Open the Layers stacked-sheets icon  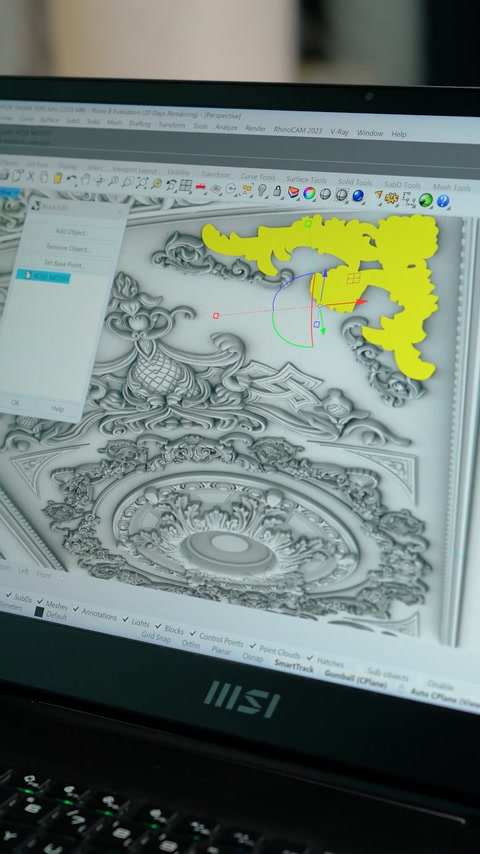click(x=294, y=192)
